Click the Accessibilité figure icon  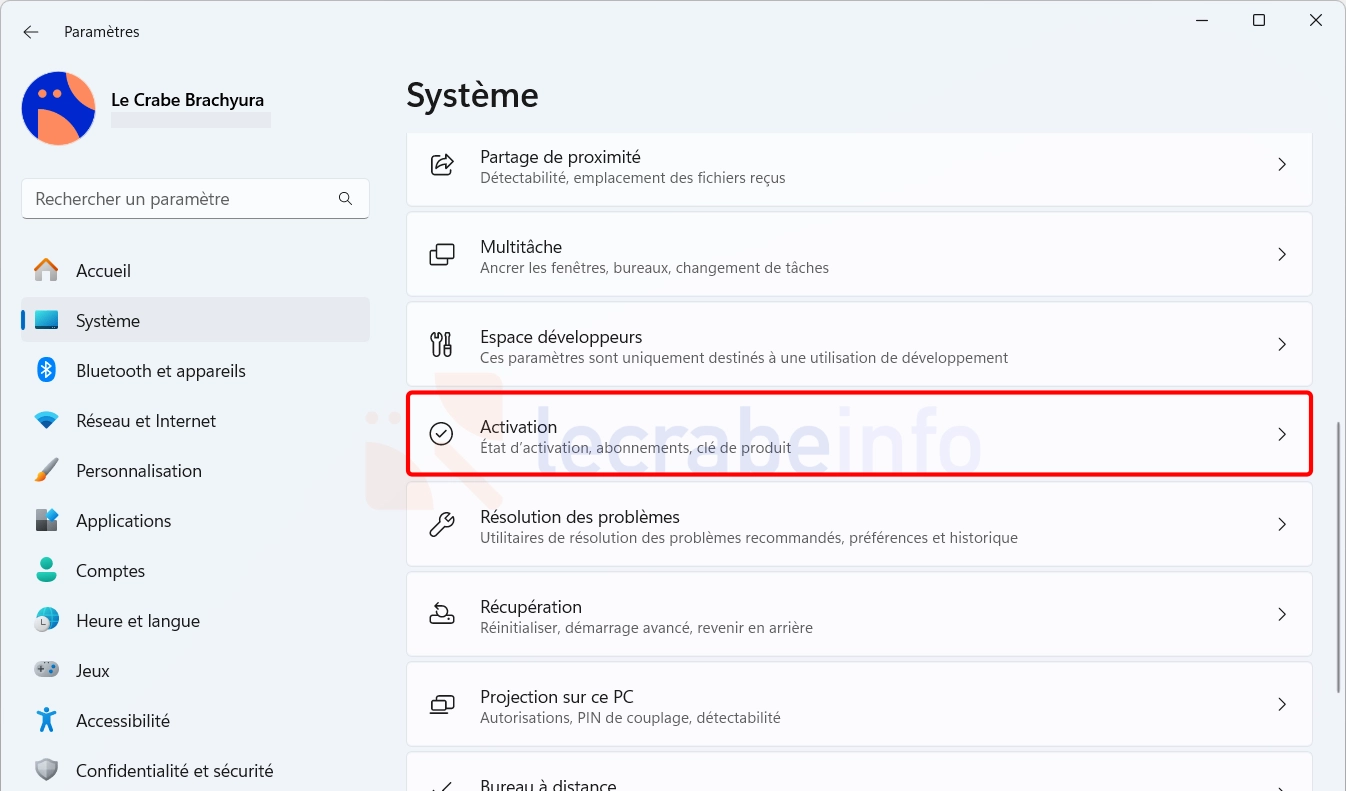click(x=46, y=720)
